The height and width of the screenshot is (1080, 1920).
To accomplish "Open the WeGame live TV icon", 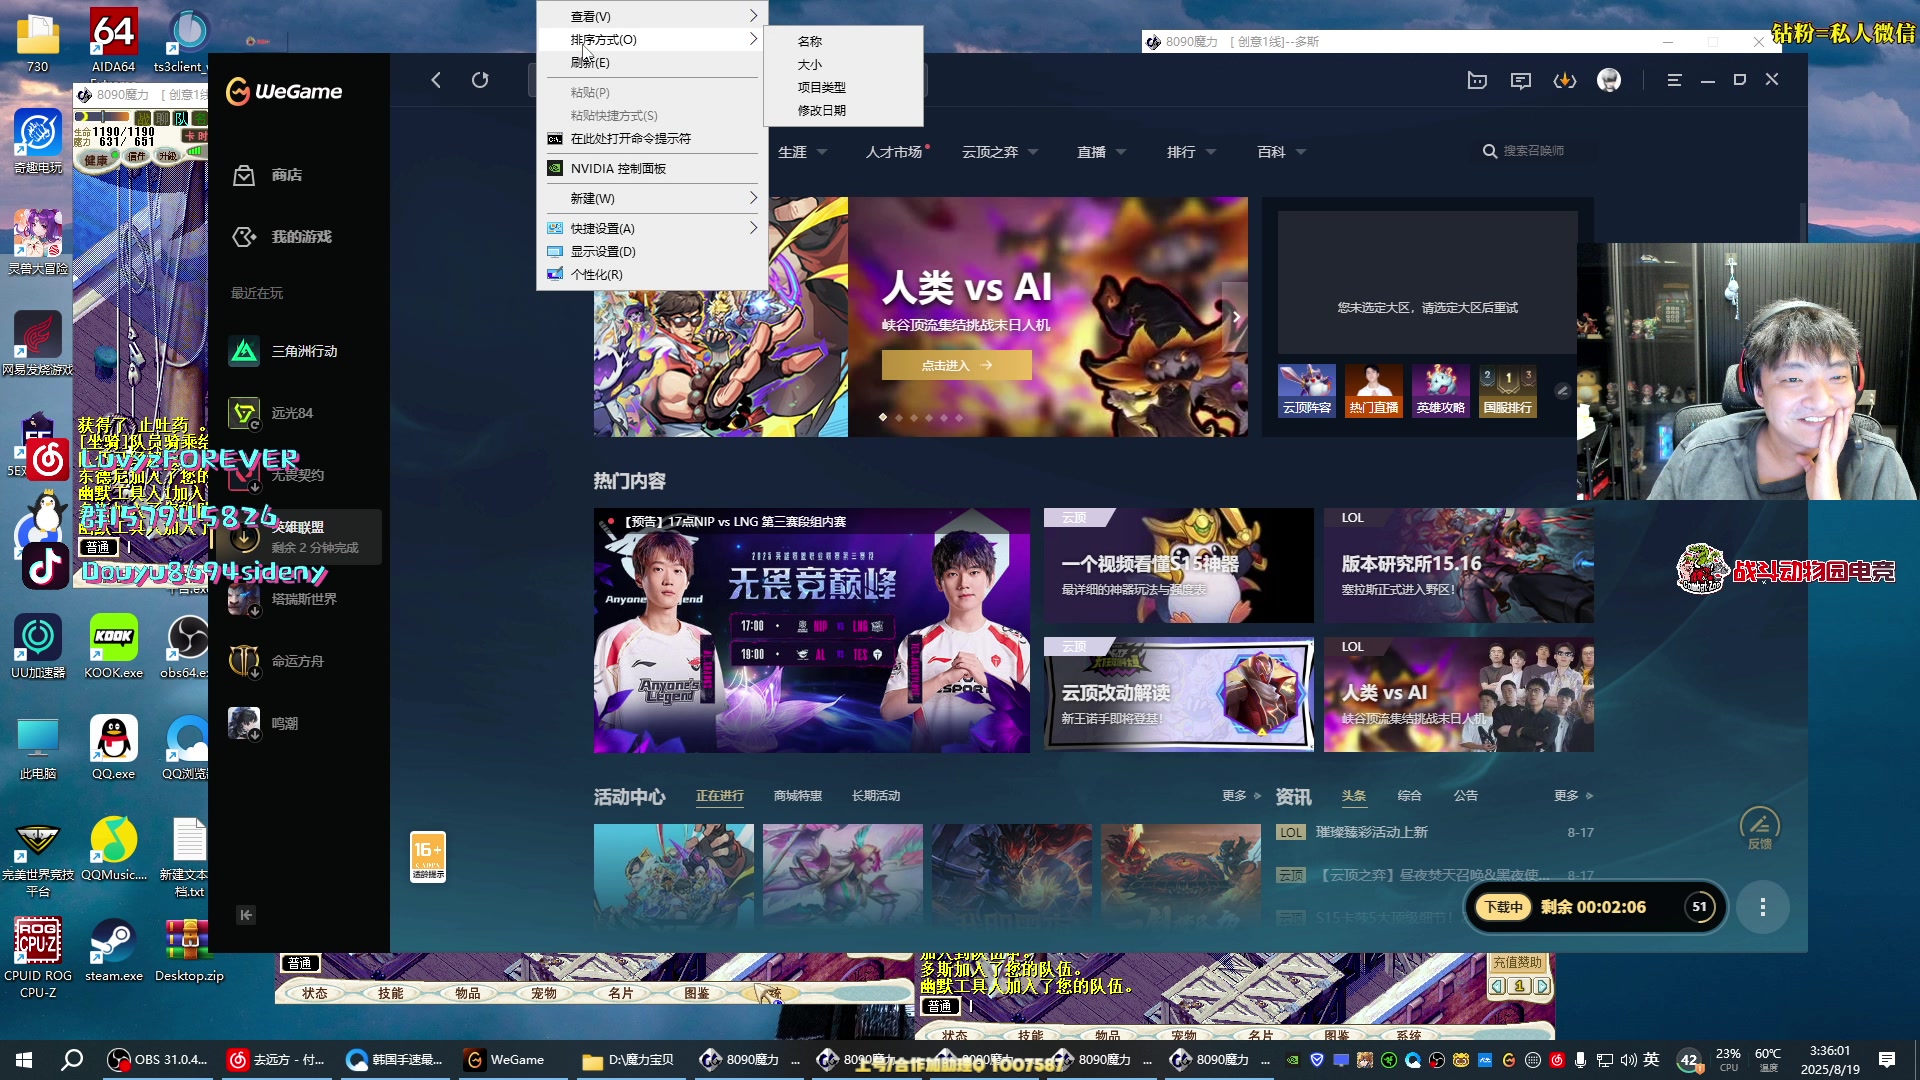I will [1477, 81].
